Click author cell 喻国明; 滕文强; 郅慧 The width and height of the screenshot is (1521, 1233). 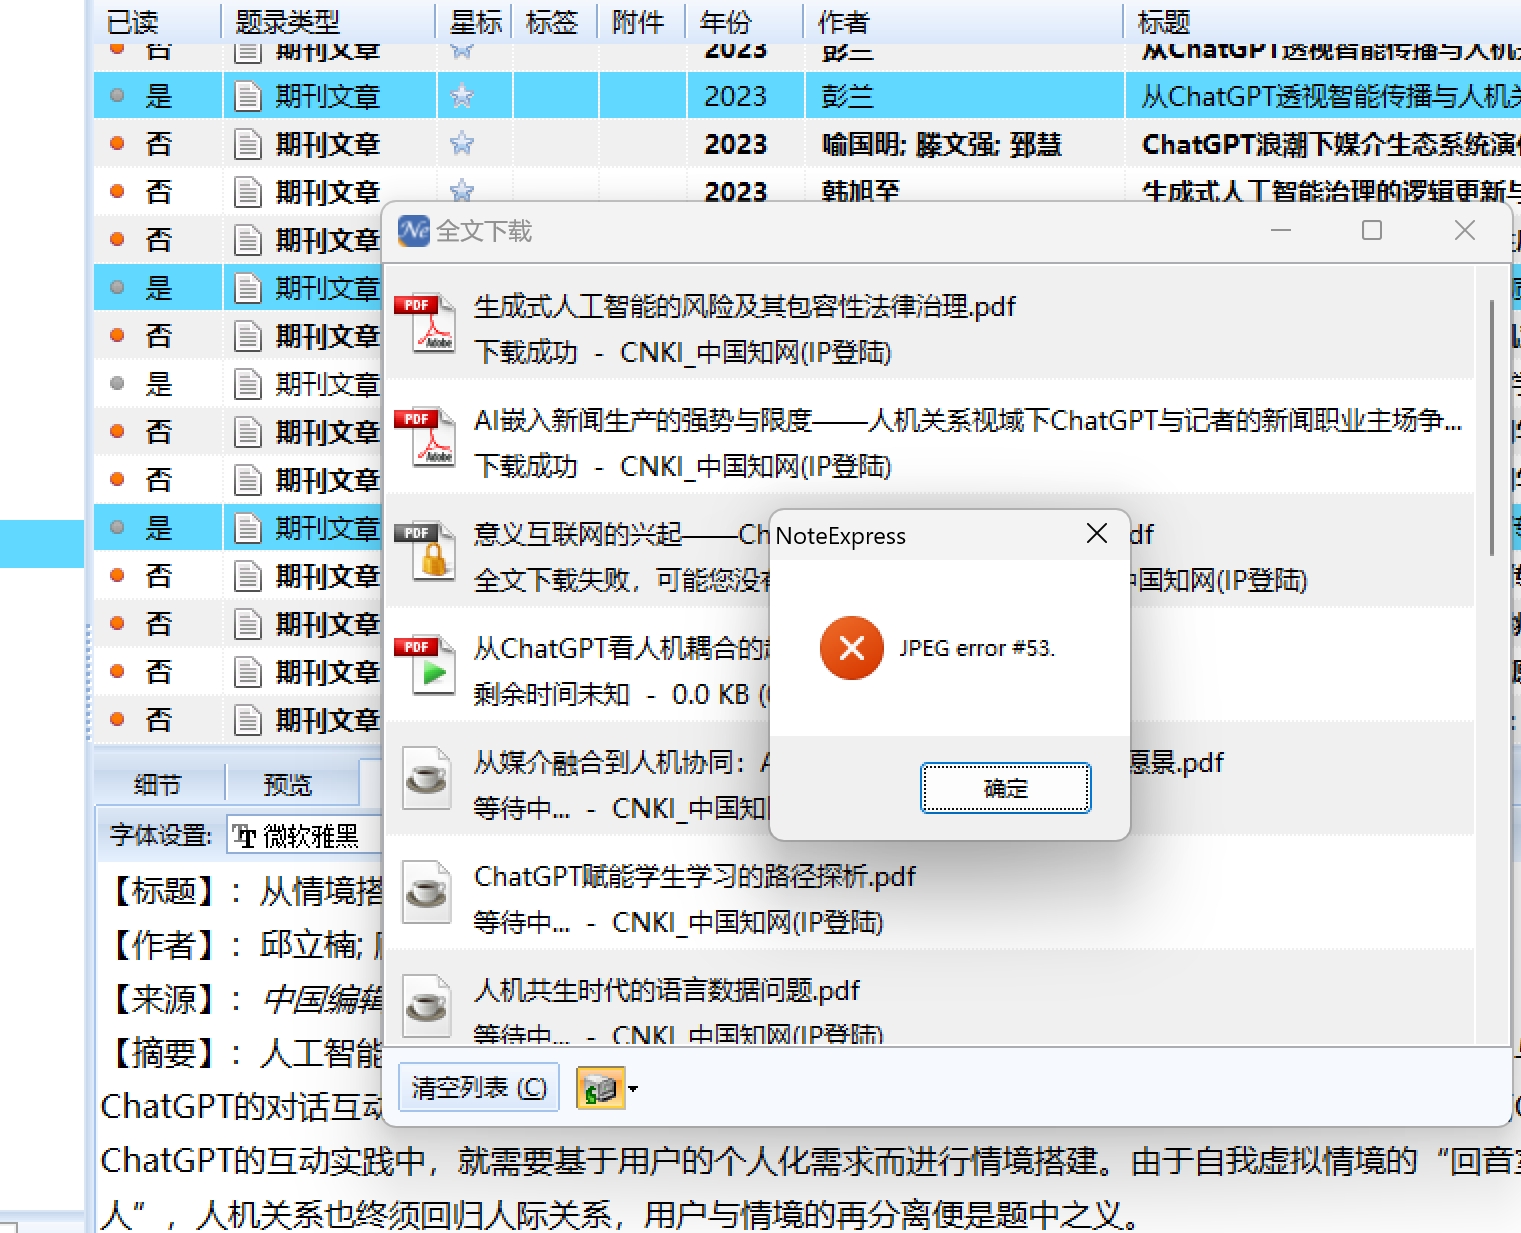tap(941, 144)
